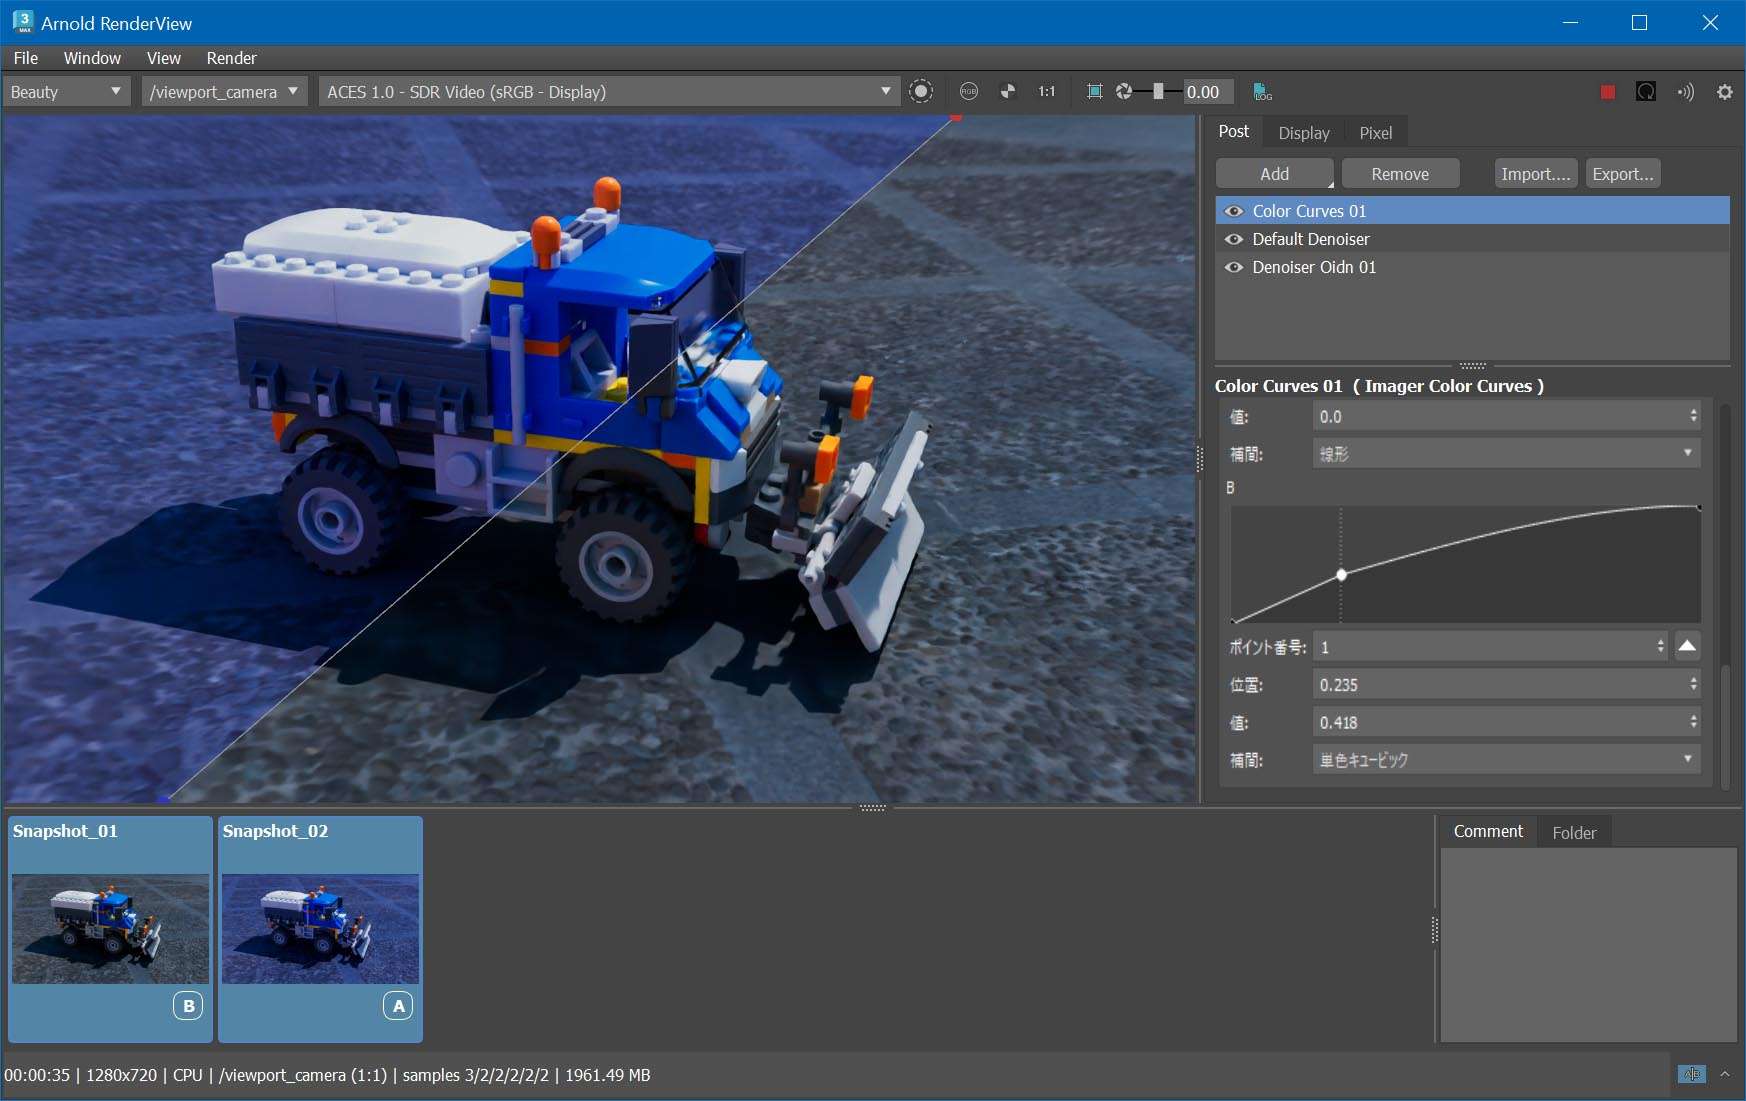Open render view settings gear
Viewport: 1746px width, 1101px height.
coord(1724,92)
